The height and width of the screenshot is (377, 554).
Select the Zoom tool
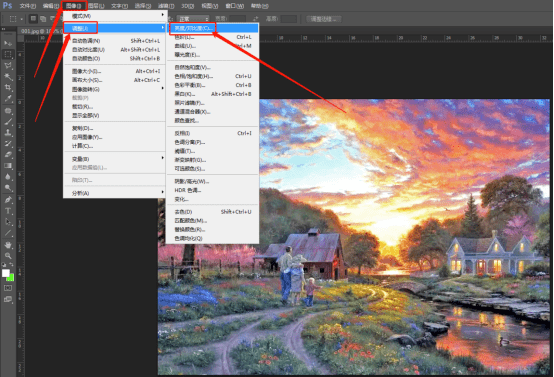click(x=8, y=255)
